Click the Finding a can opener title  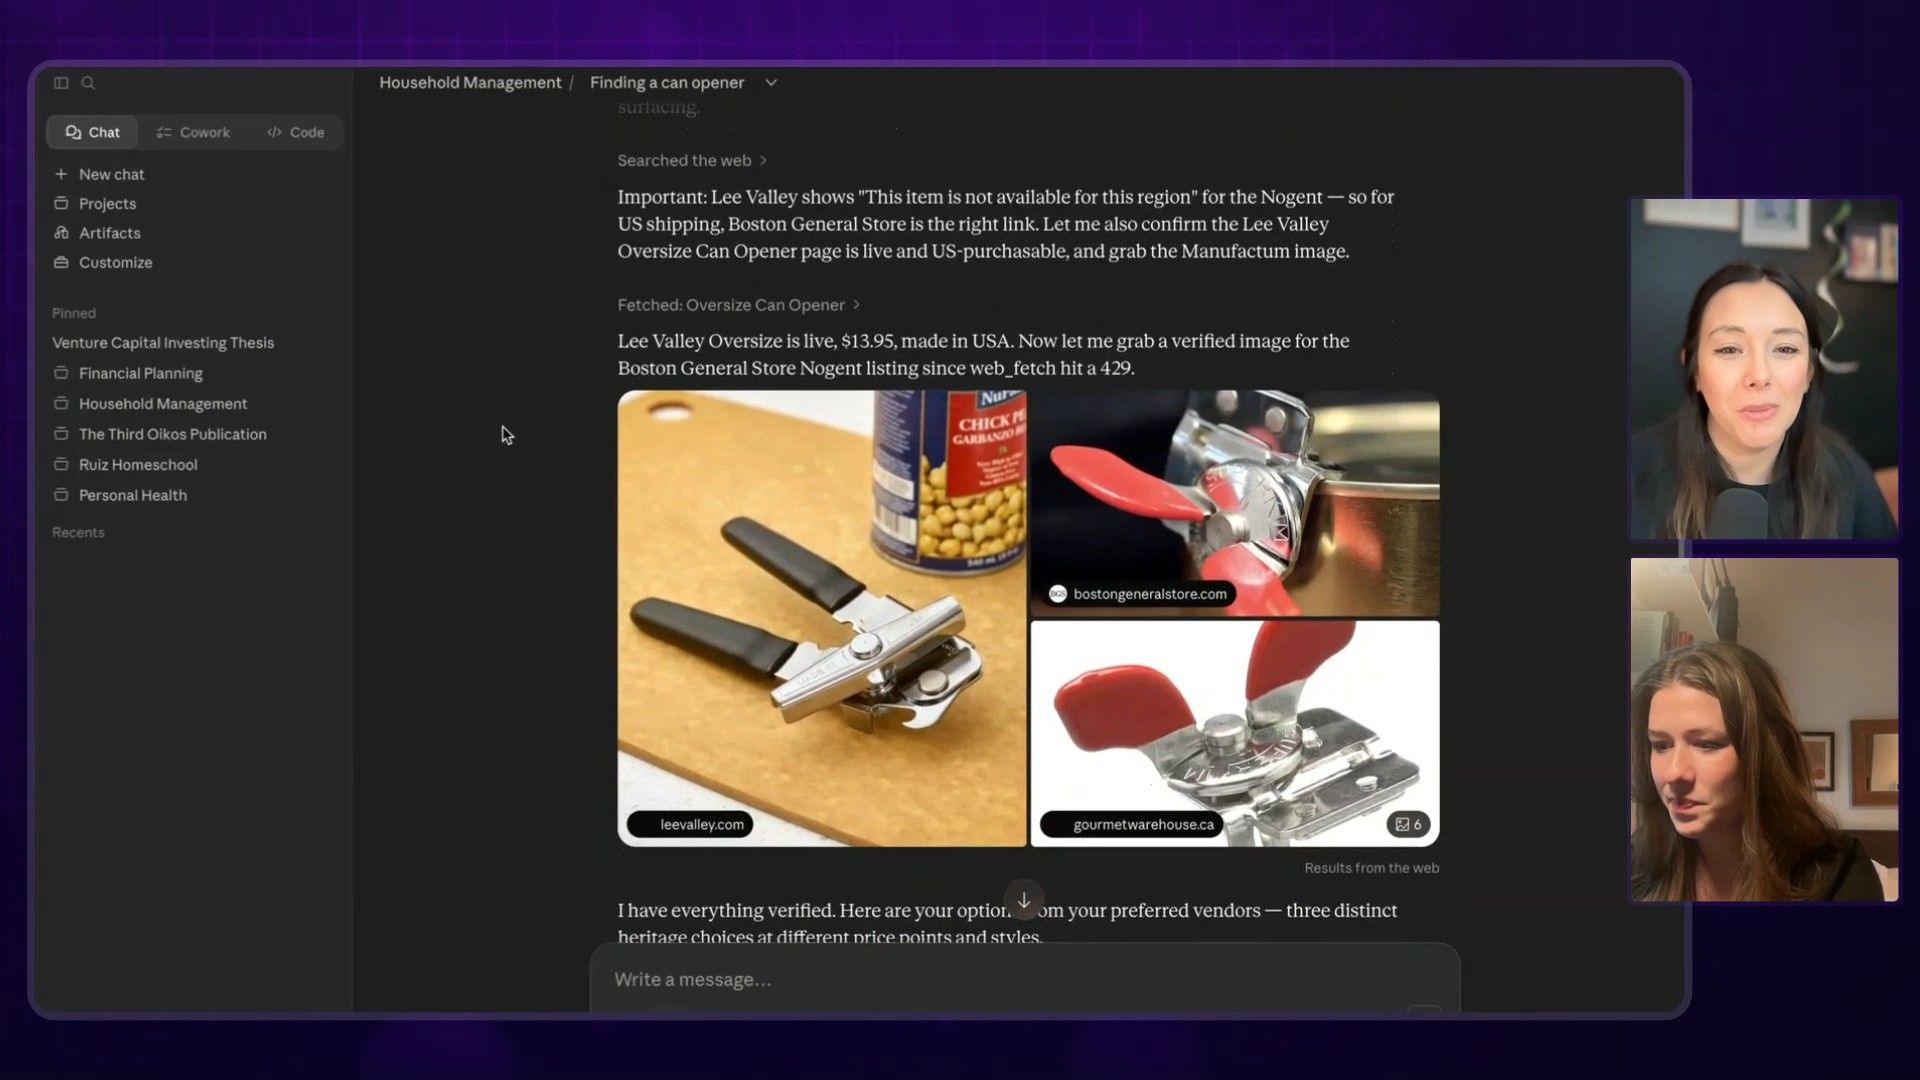tap(667, 83)
